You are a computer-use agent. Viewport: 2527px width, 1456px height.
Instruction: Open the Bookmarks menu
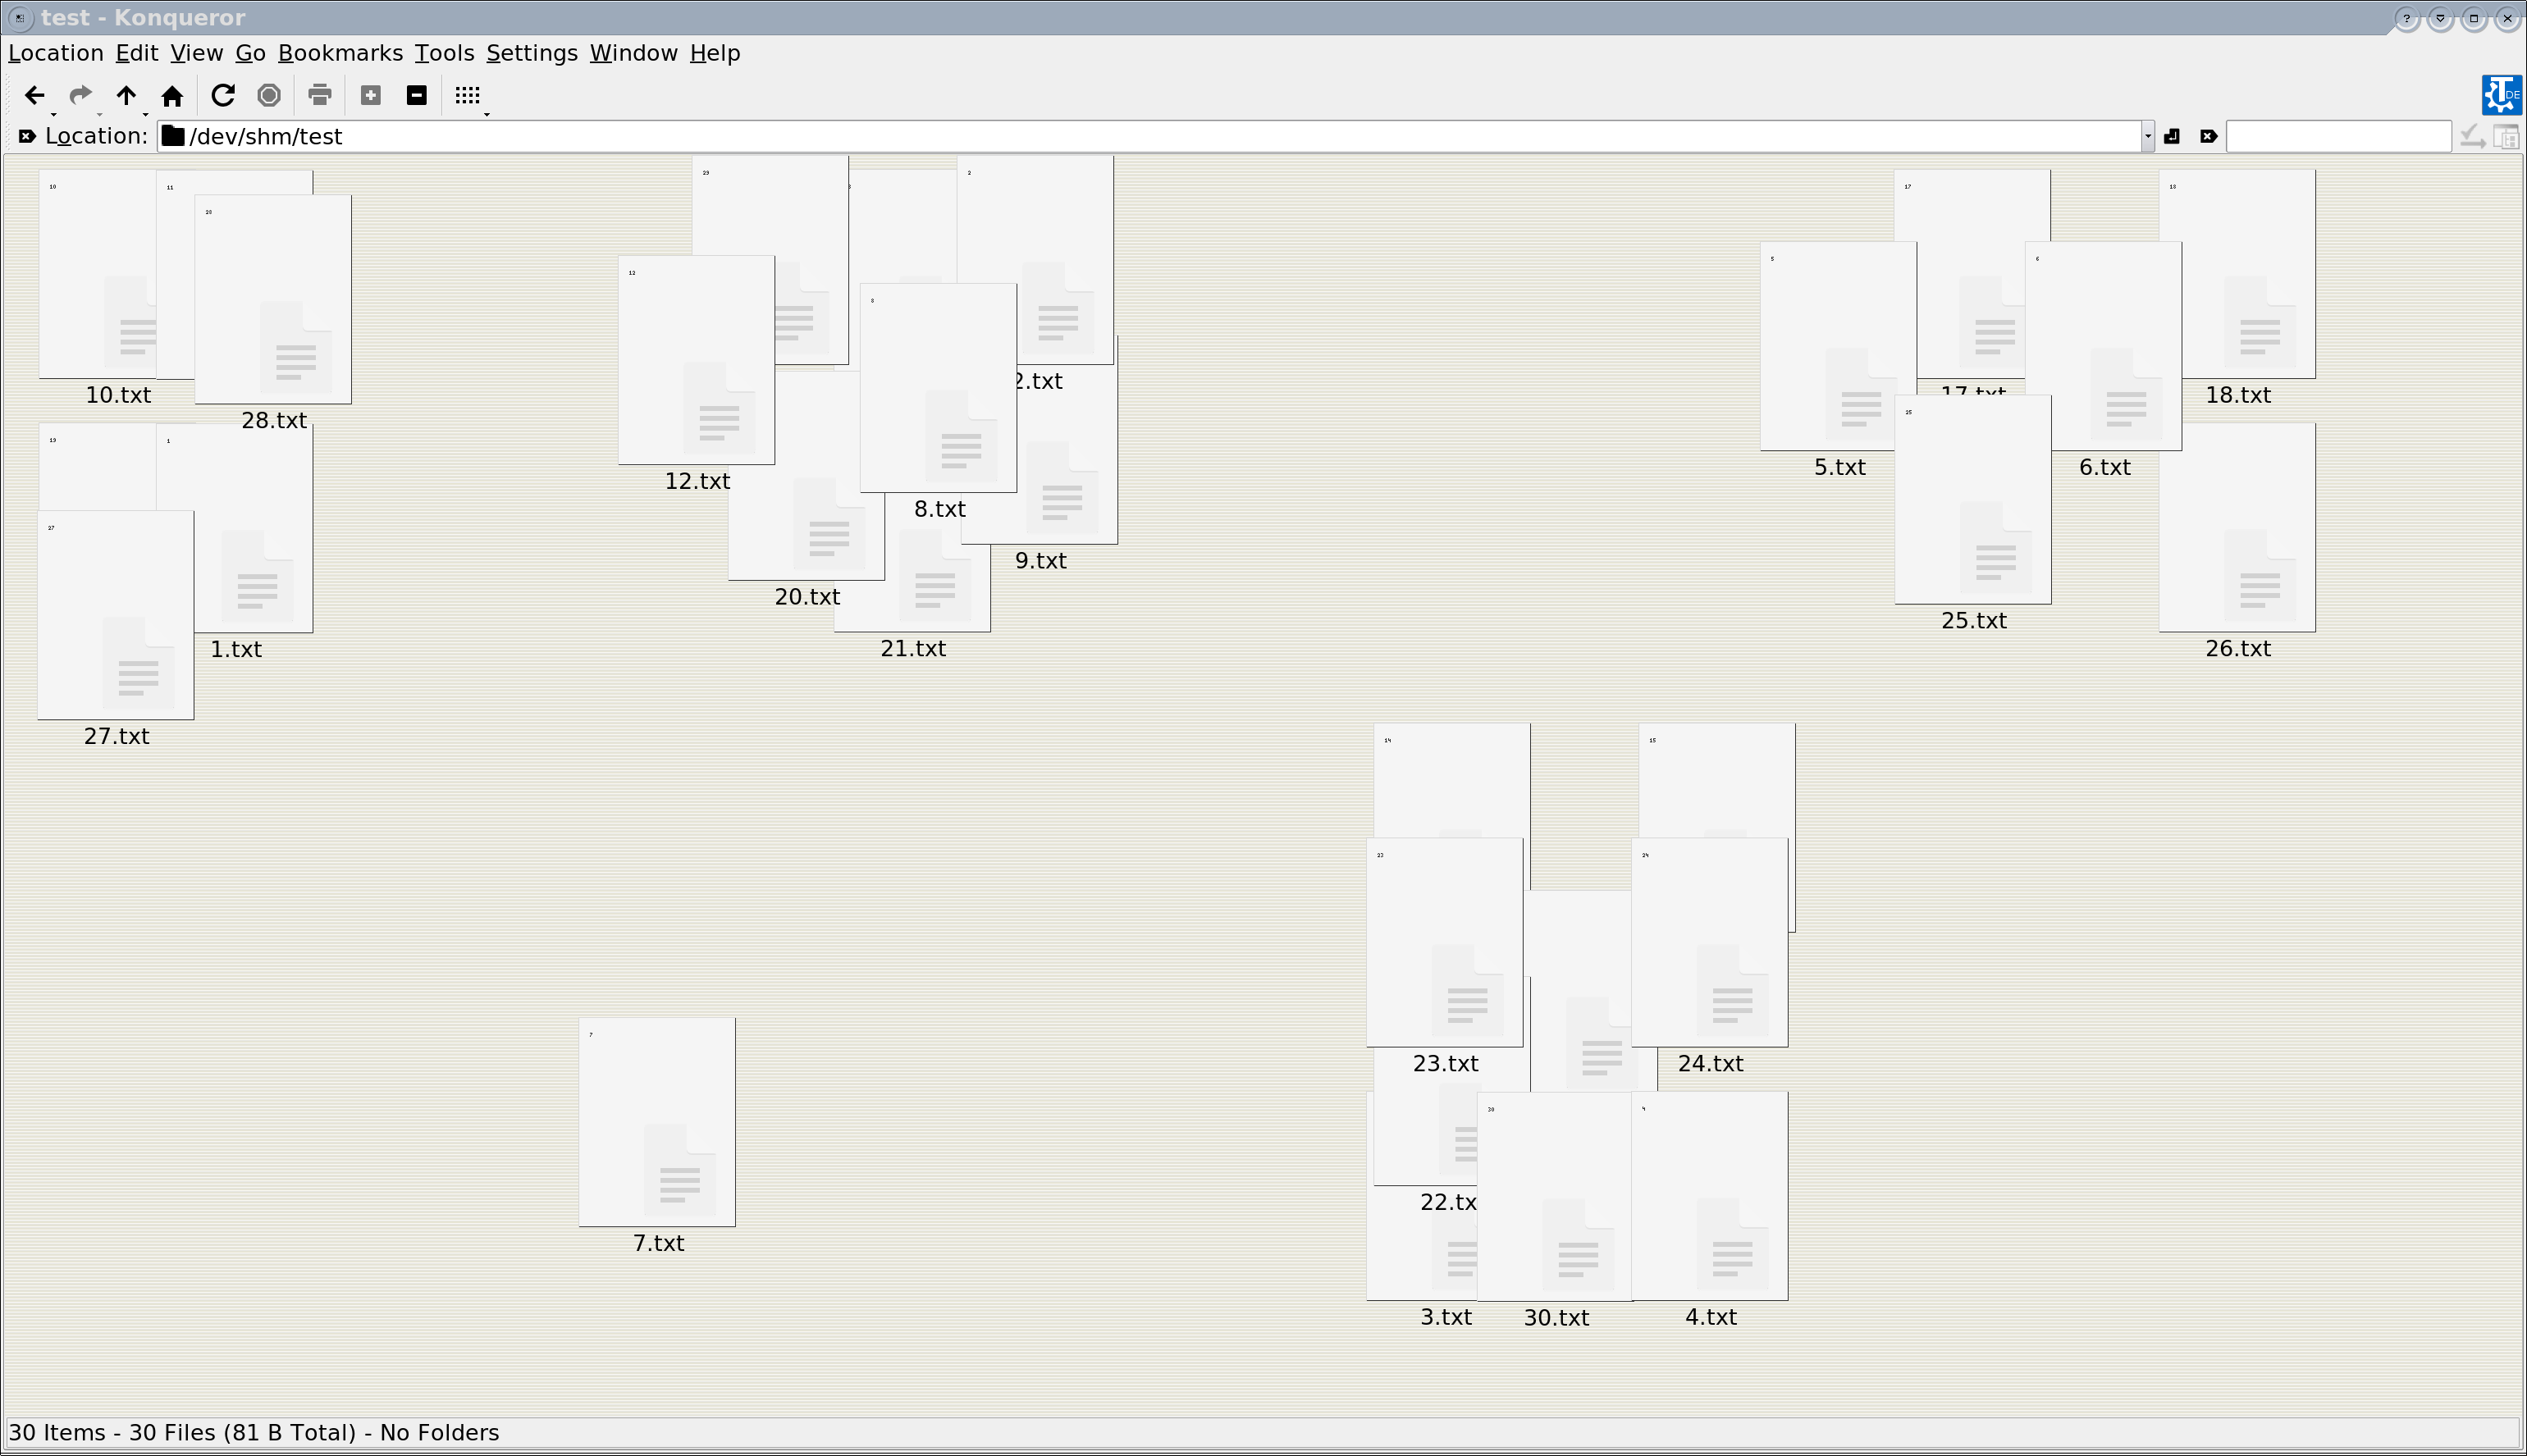(340, 53)
